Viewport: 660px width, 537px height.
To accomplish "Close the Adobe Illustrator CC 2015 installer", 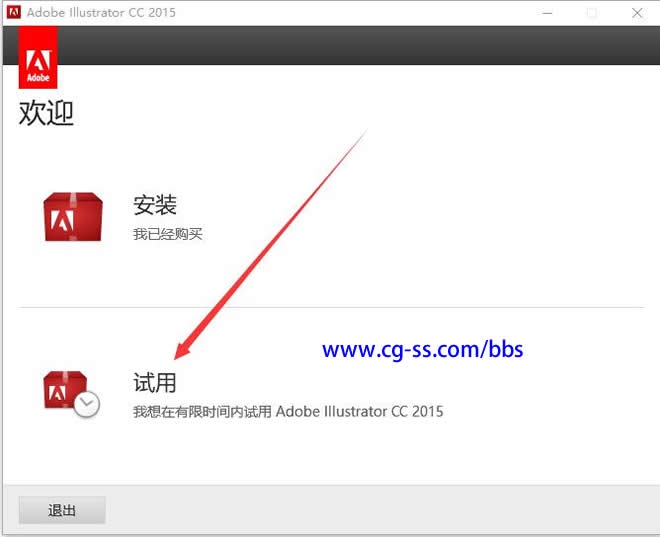I will point(637,12).
